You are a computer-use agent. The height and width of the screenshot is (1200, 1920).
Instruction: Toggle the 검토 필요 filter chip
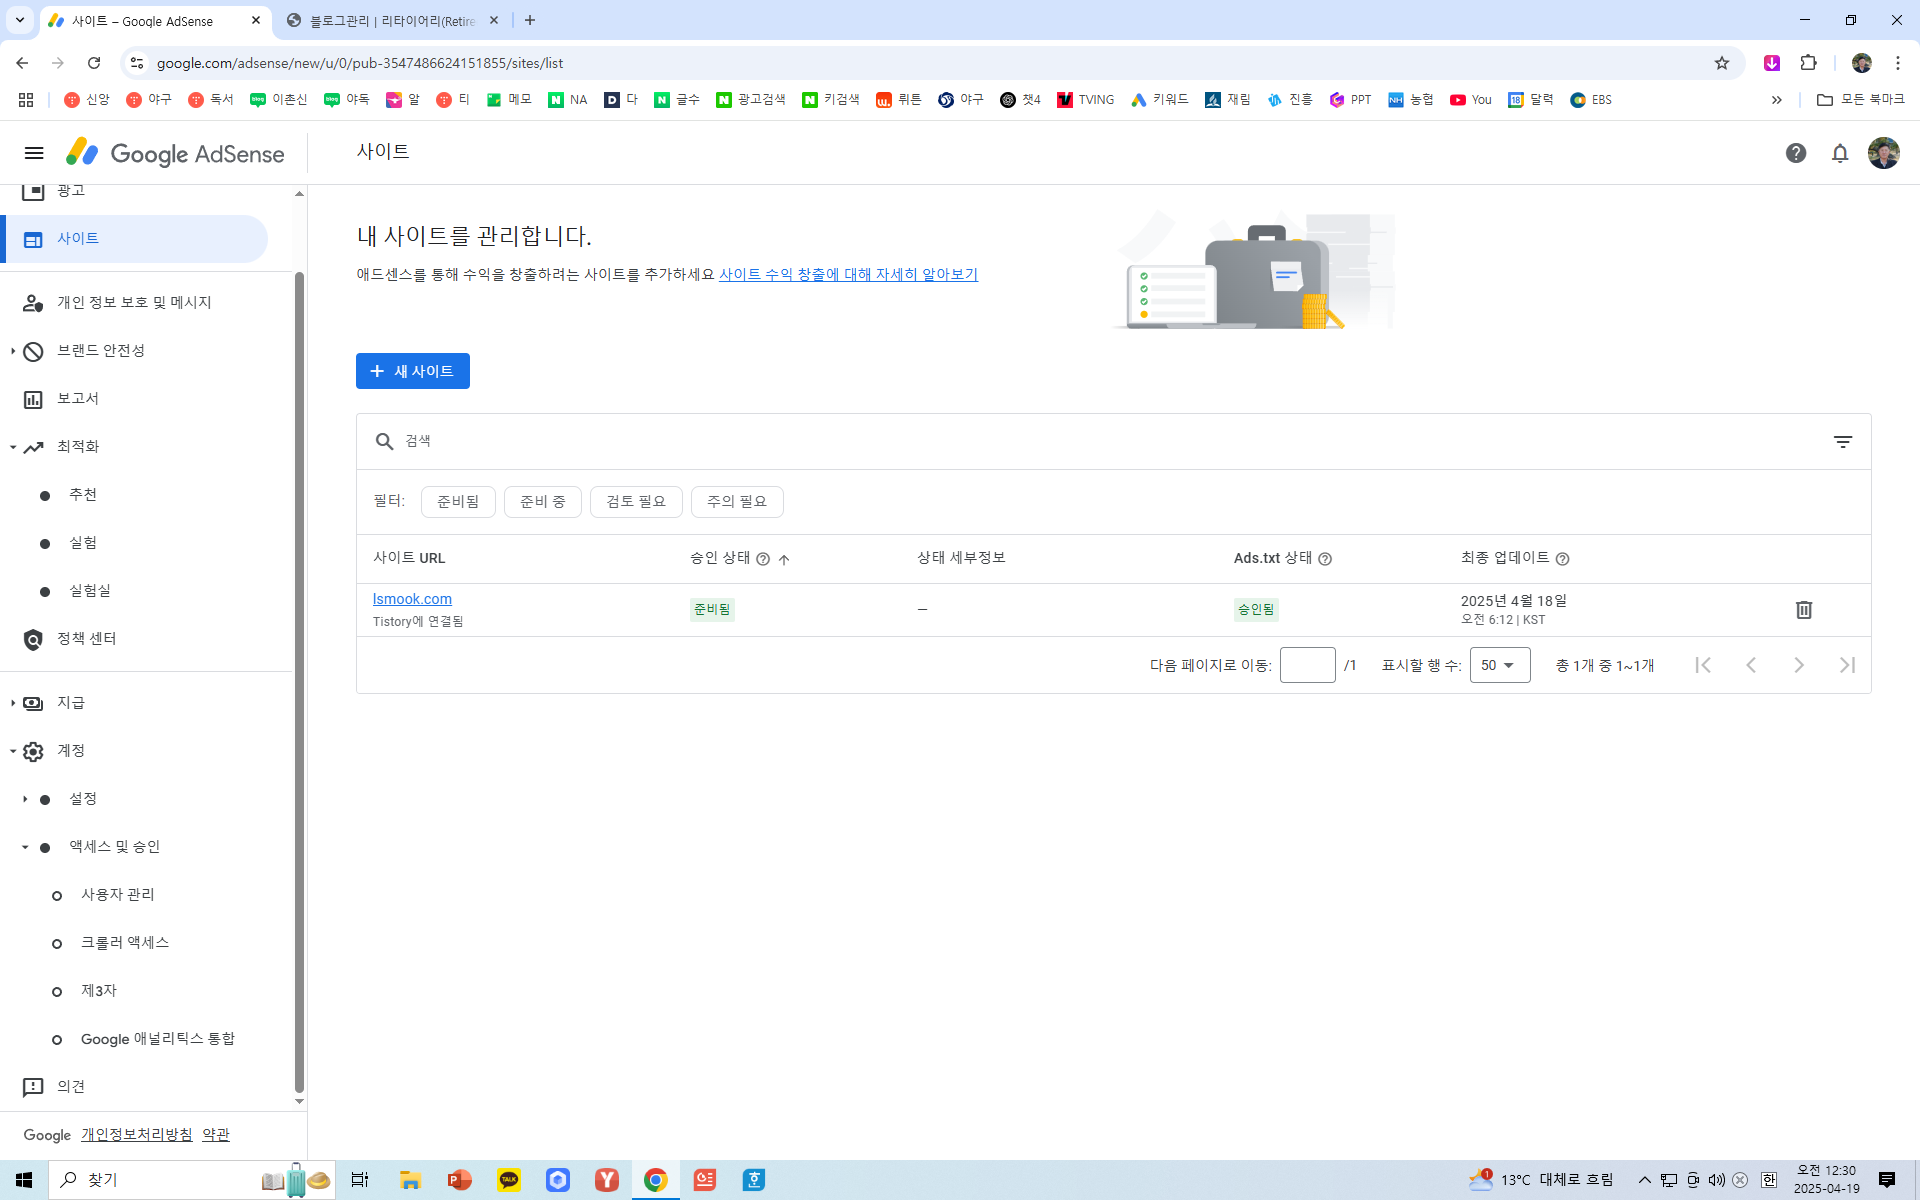point(635,502)
